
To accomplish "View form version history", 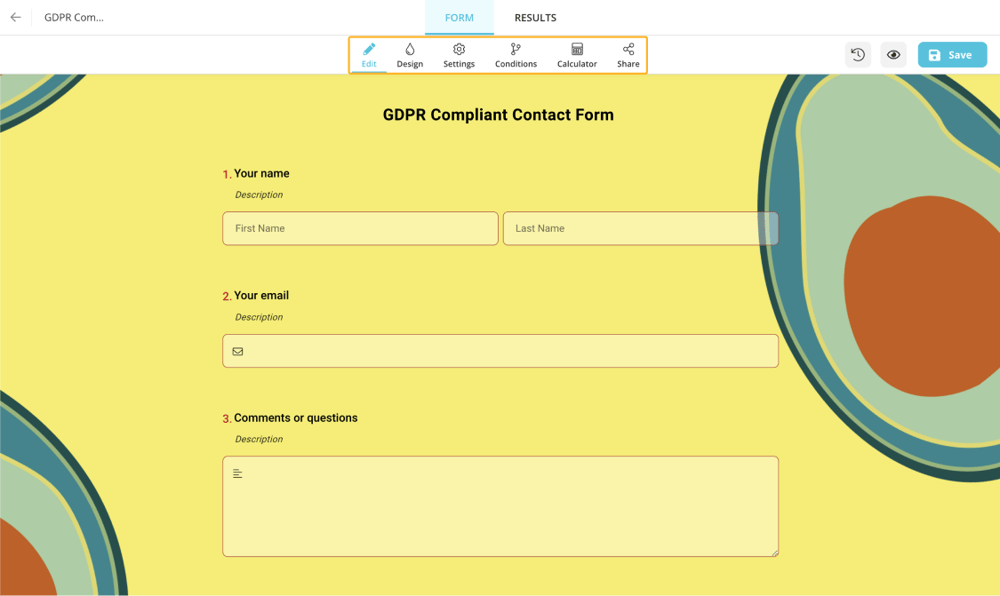I will (857, 54).
